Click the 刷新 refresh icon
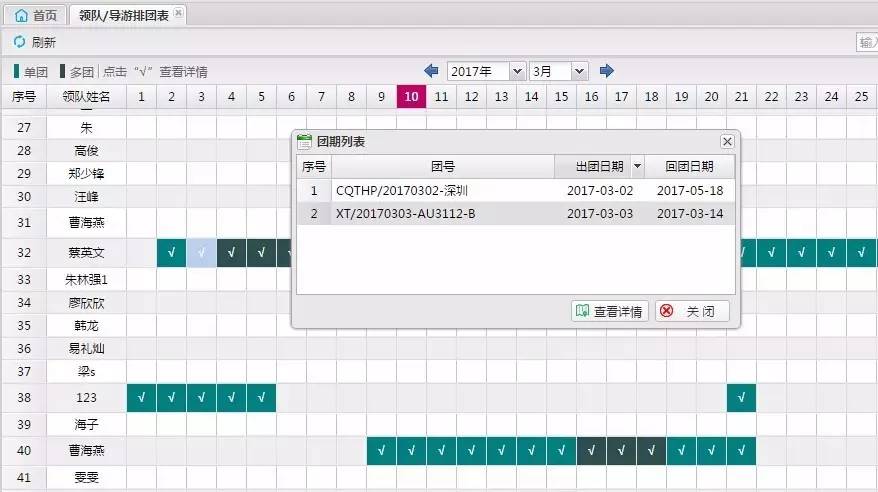This screenshot has height=492, width=878. (x=19, y=42)
